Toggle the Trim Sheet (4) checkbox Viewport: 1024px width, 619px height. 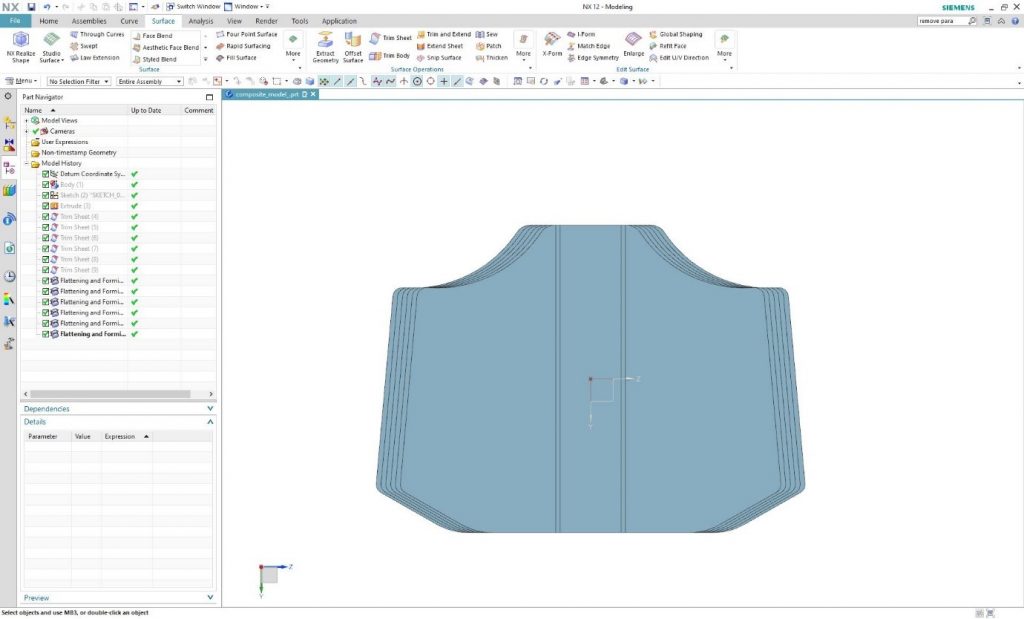pos(46,217)
